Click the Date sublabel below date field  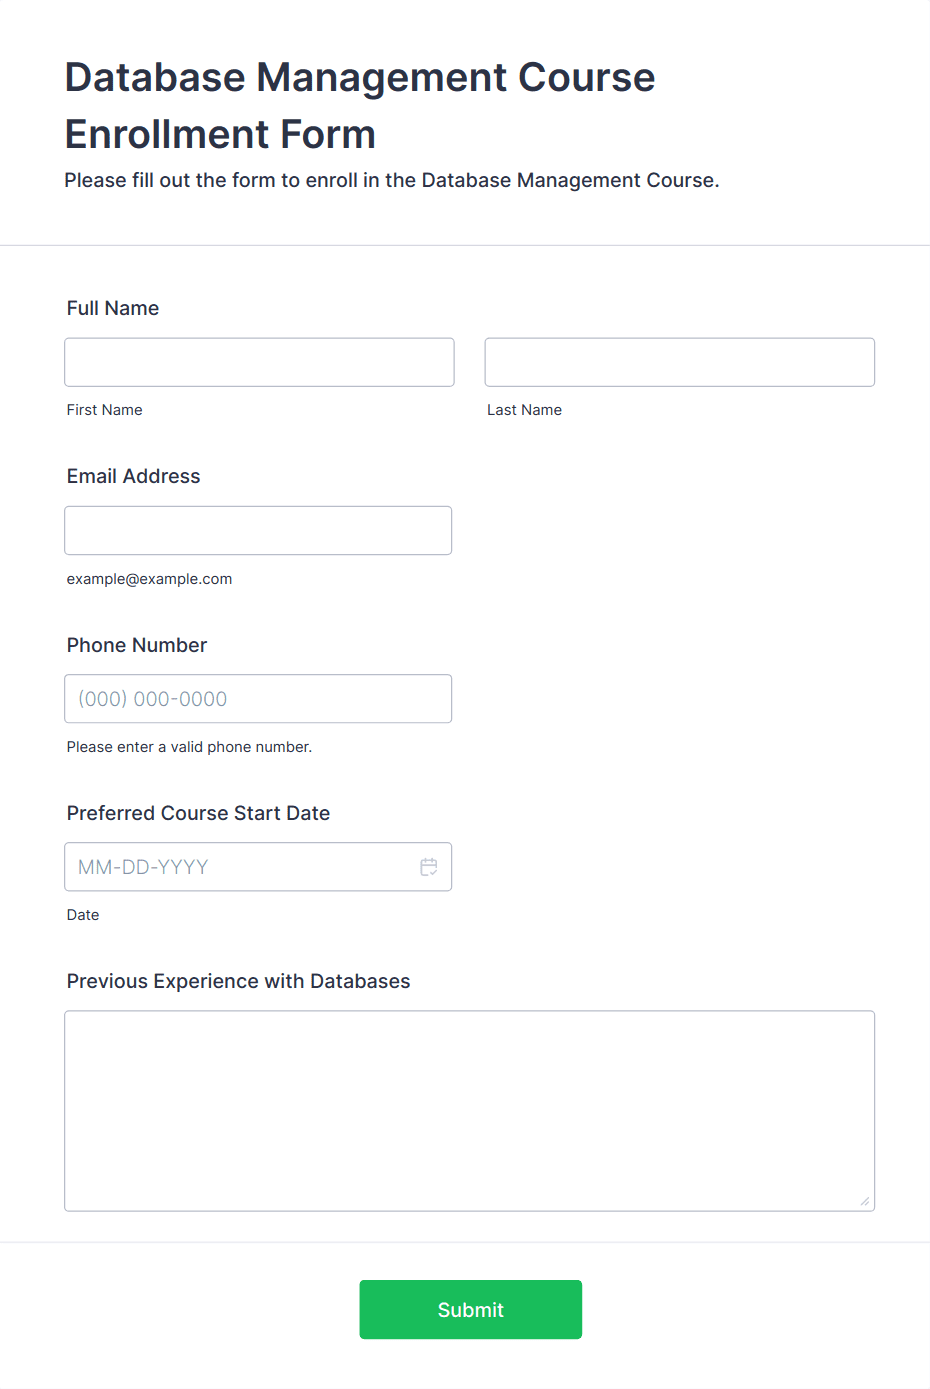83,915
